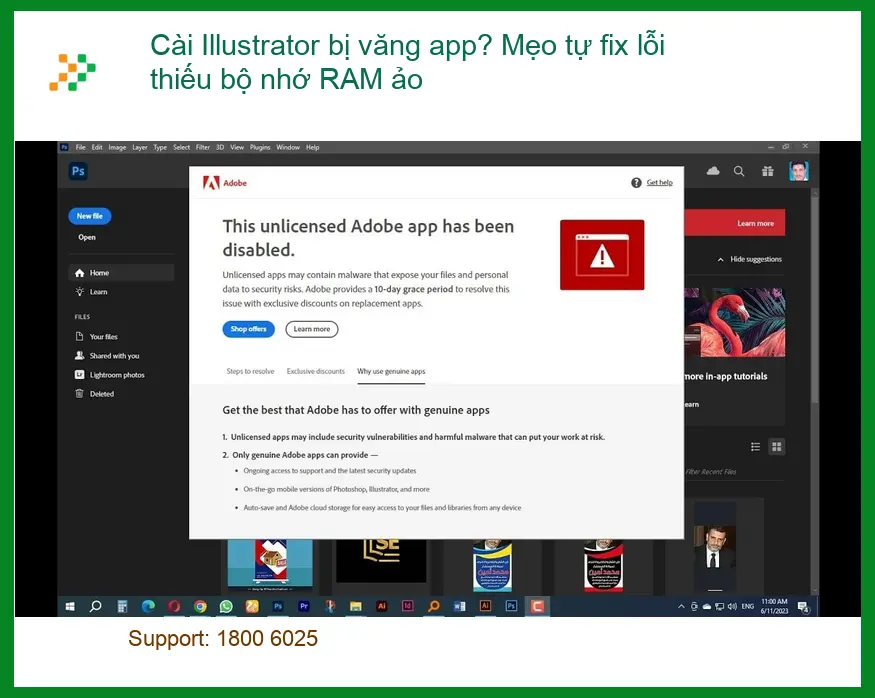Expand hidden system tray icons chevron
875x698 pixels.
coord(681,606)
